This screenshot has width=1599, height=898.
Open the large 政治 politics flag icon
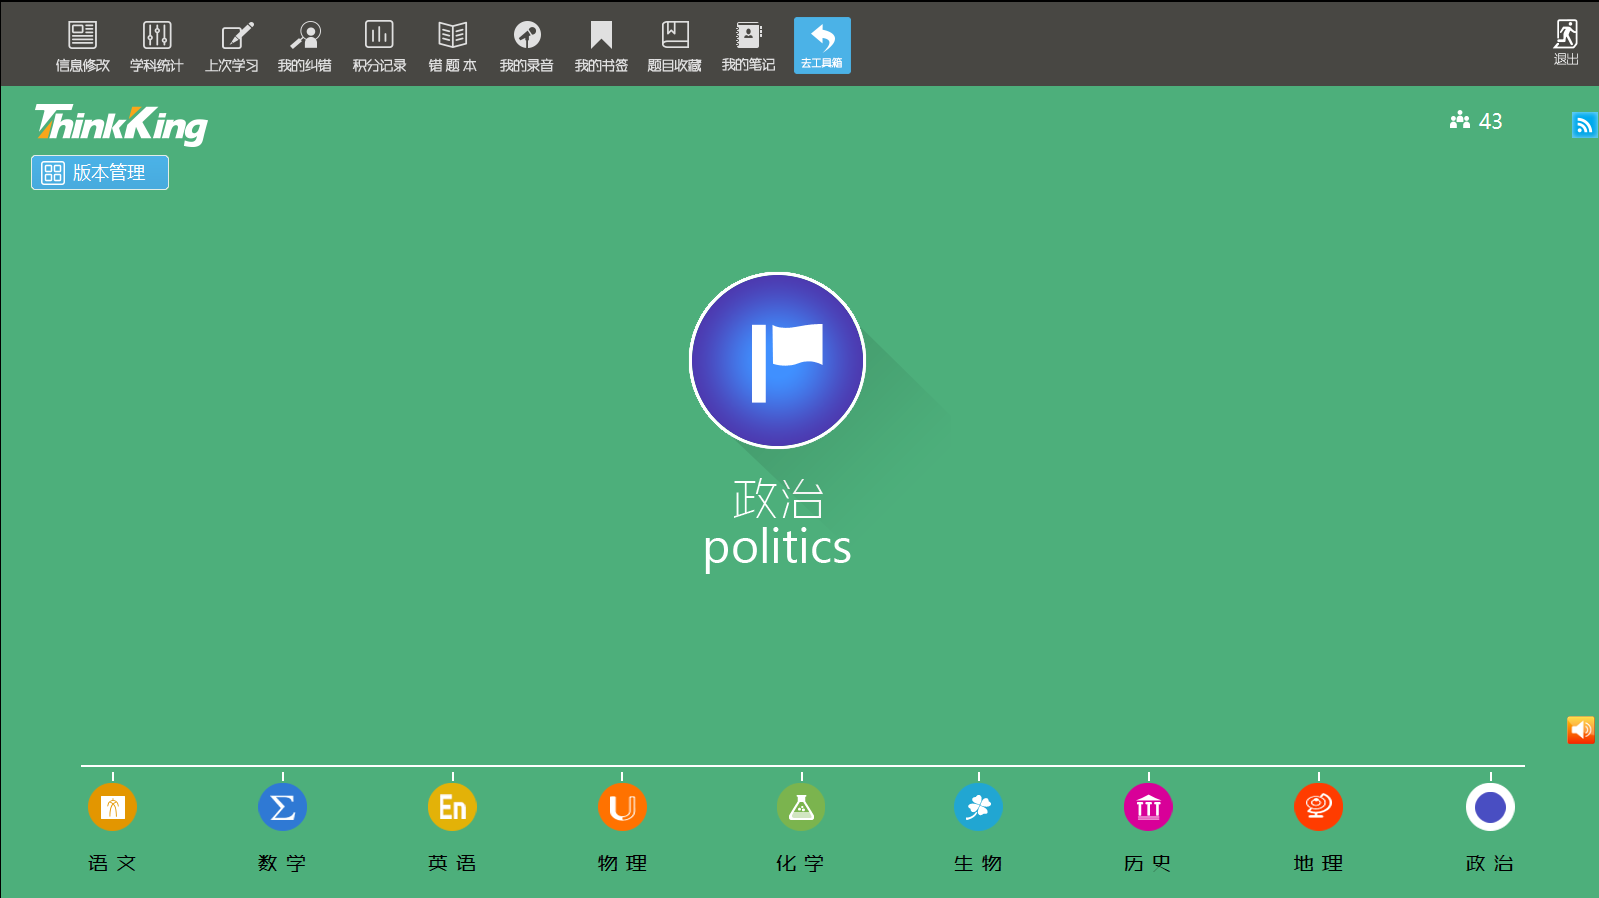pyautogui.click(x=777, y=360)
